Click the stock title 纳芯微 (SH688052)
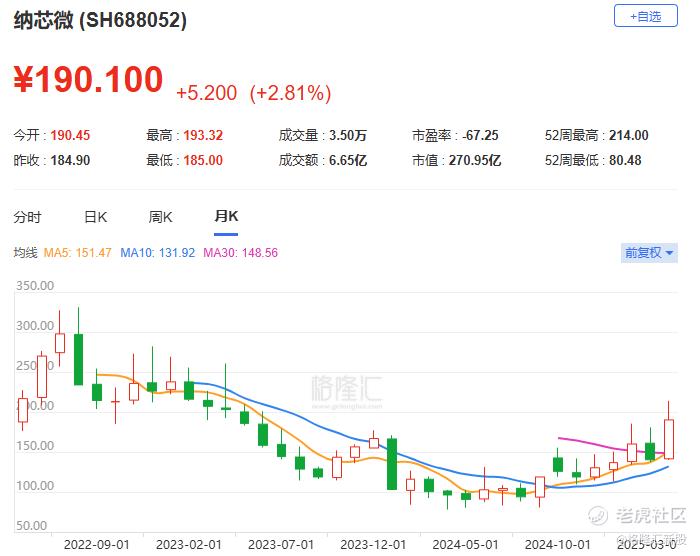The image size is (700, 556). (x=100, y=20)
